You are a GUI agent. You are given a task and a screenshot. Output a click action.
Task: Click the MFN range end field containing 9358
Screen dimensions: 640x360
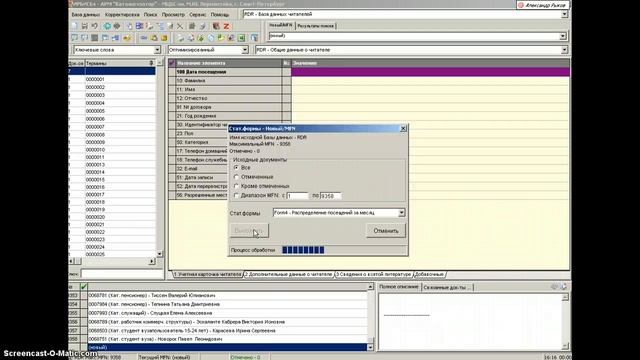click(x=330, y=196)
